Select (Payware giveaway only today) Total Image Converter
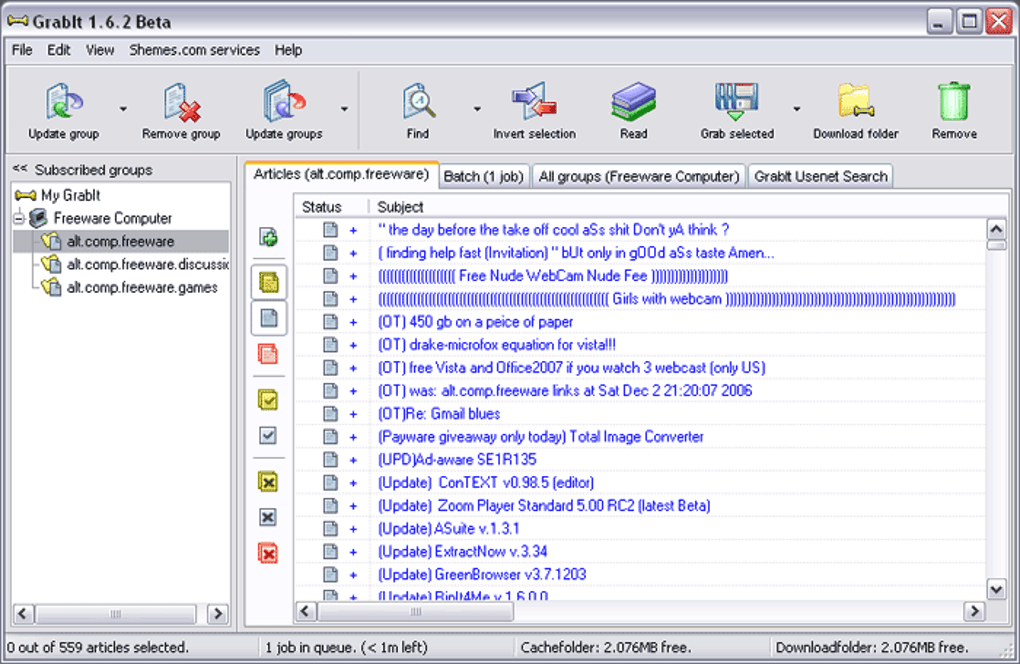 [x=541, y=437]
